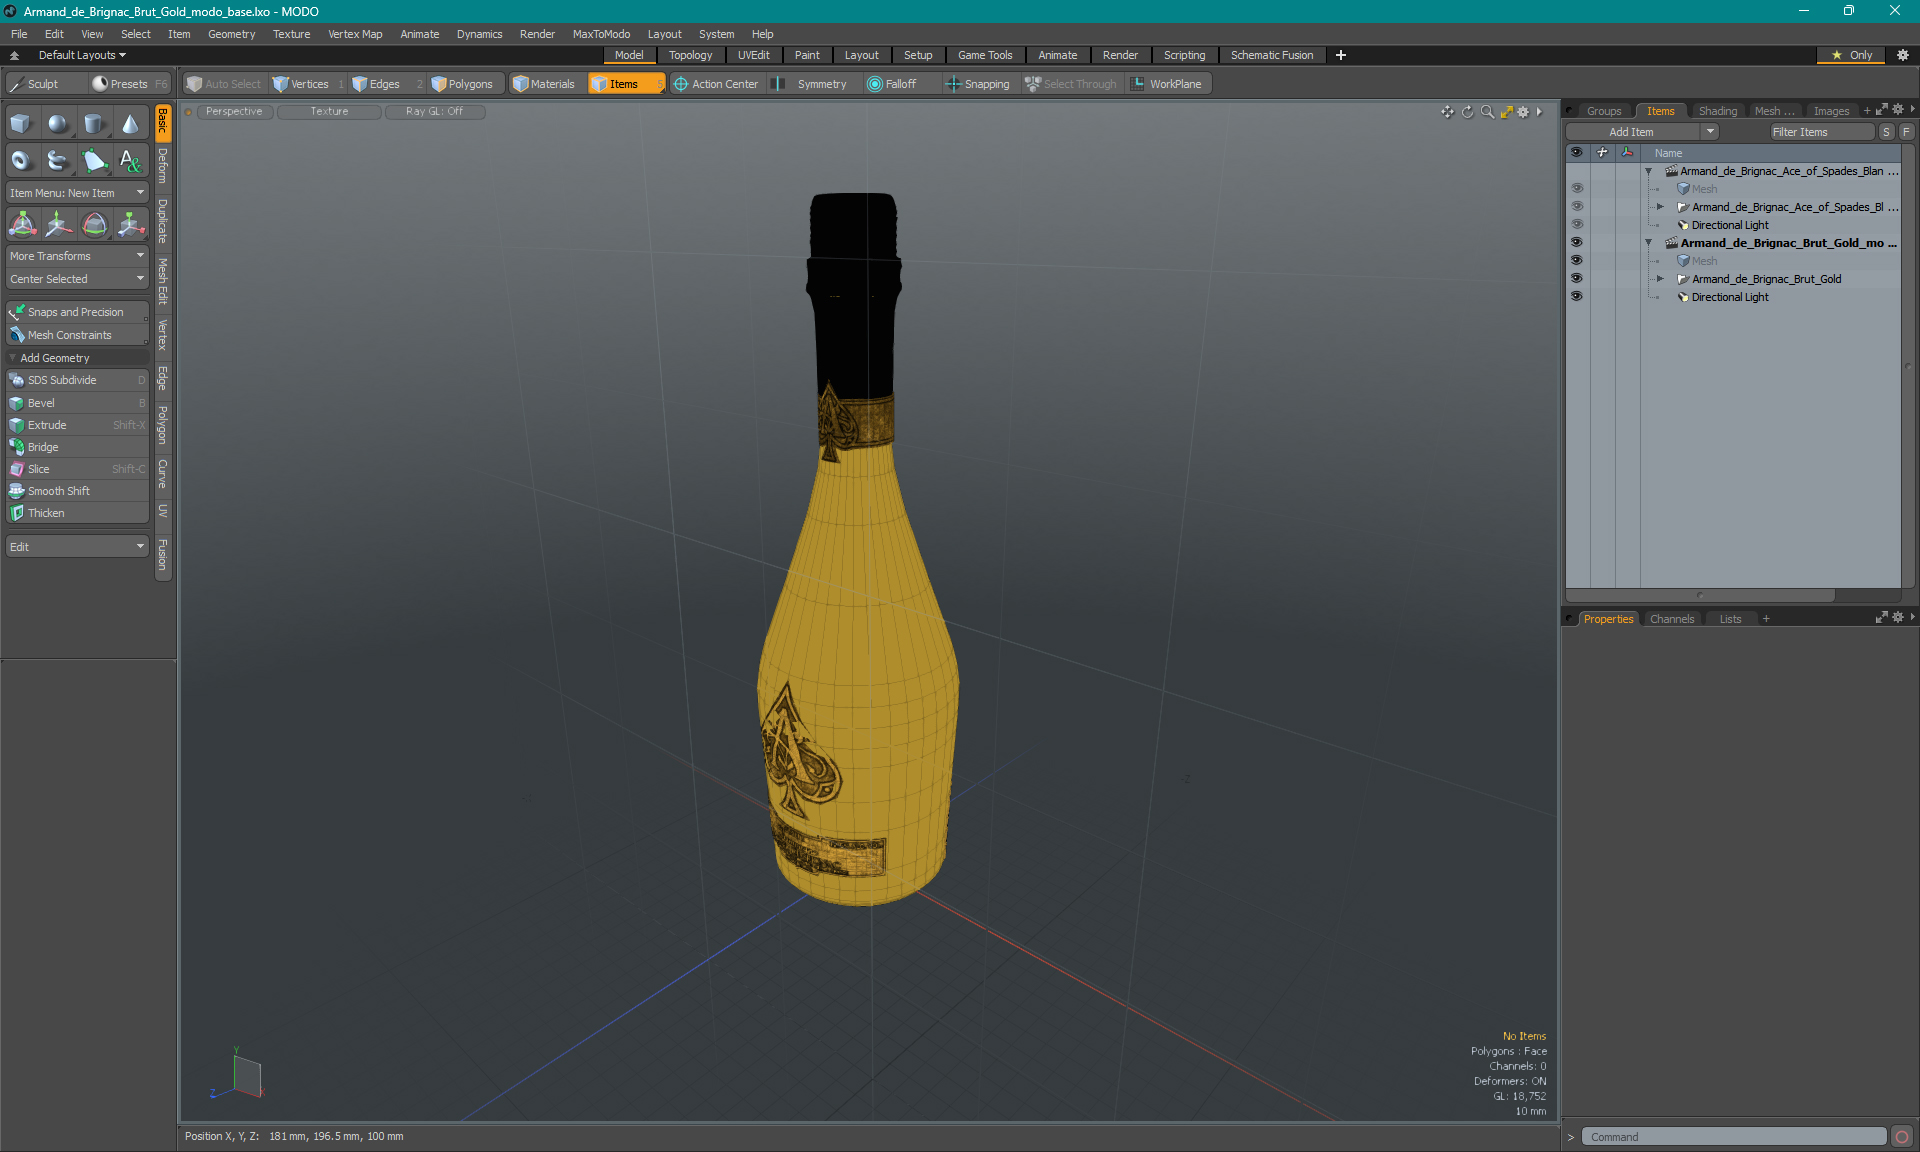Image resolution: width=1920 pixels, height=1152 pixels.
Task: Switch to the UVEdit layout tab
Action: (753, 55)
